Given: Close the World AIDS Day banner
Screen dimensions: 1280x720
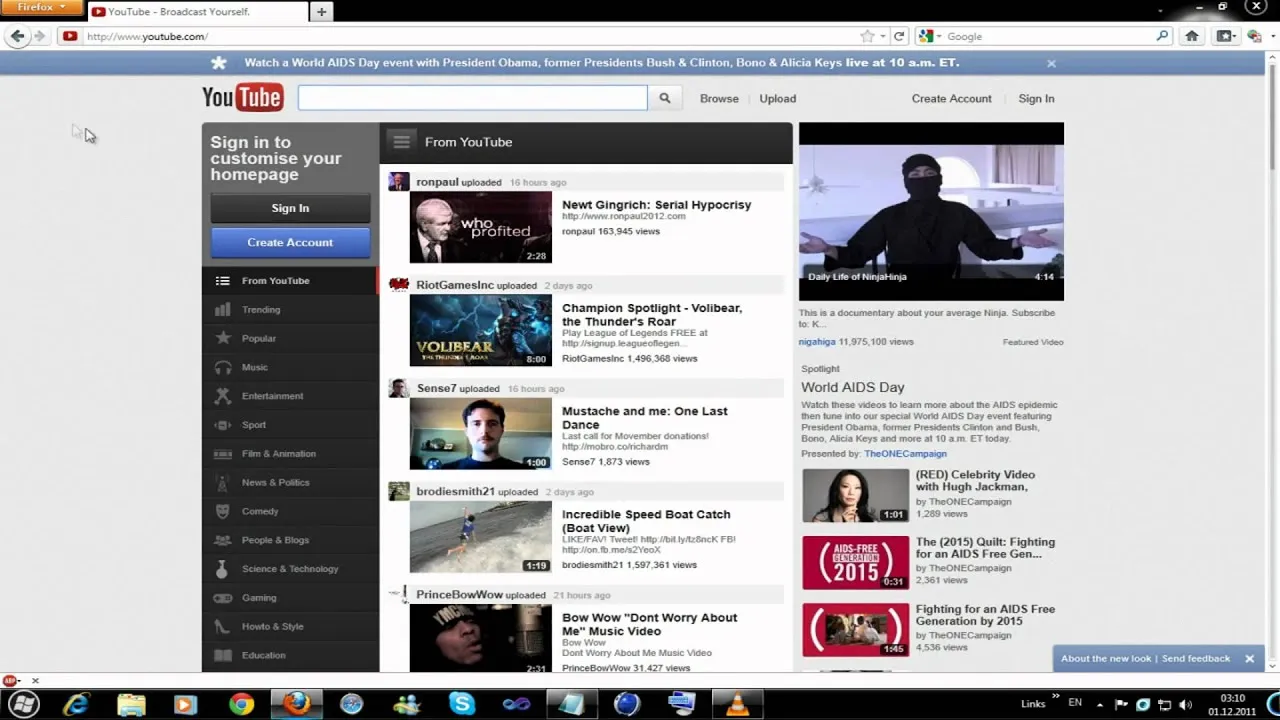Looking at the screenshot, I should [1051, 63].
